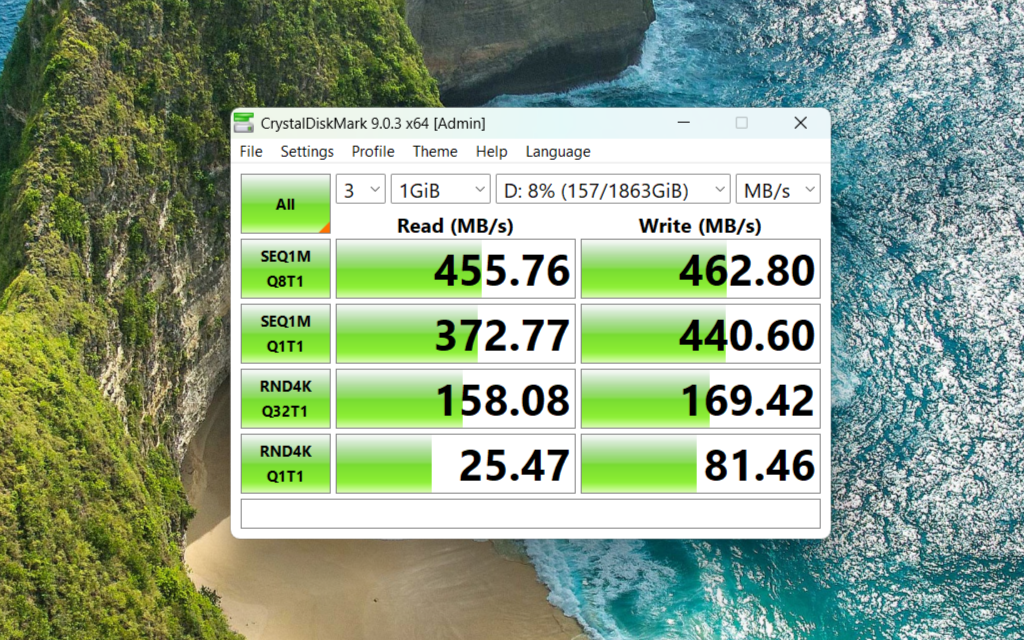This screenshot has width=1024, height=640.
Task: Change the MB/s unit dropdown
Action: click(778, 190)
